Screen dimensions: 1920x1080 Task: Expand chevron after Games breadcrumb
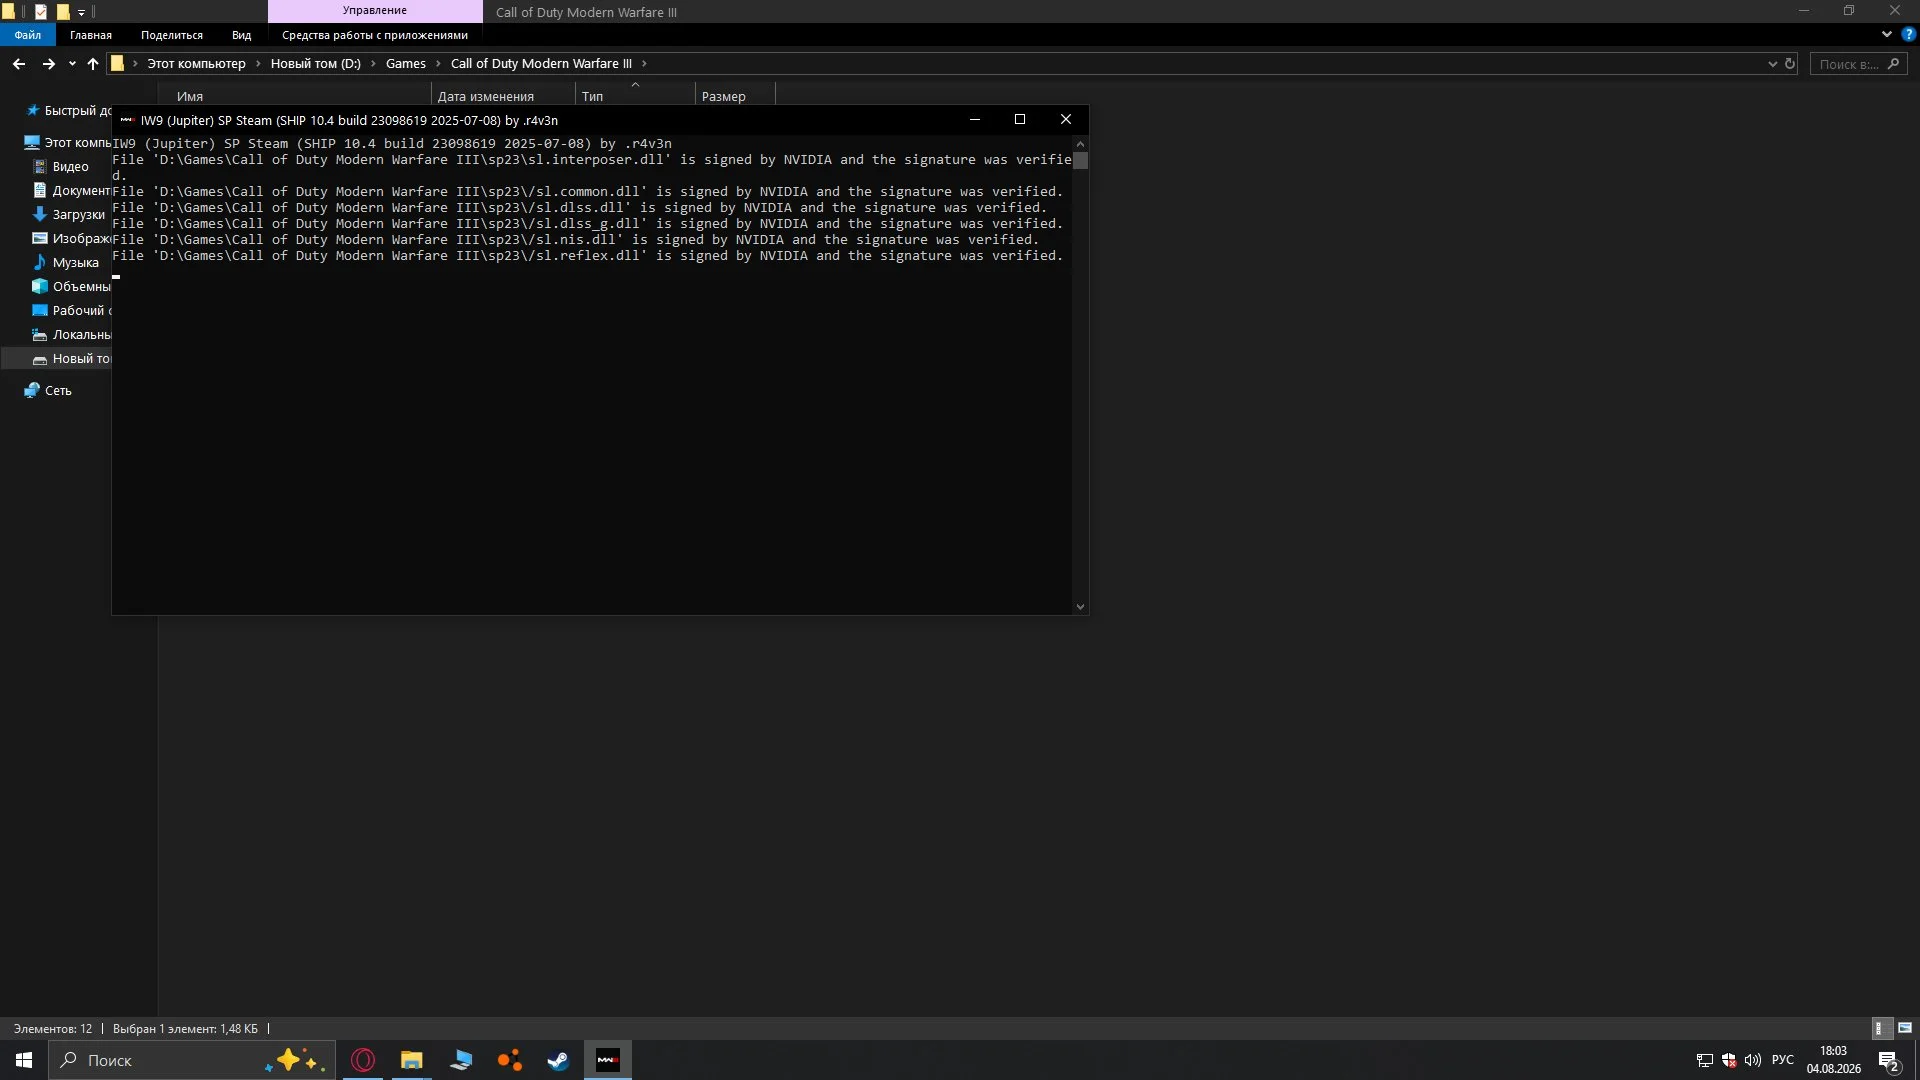(438, 63)
